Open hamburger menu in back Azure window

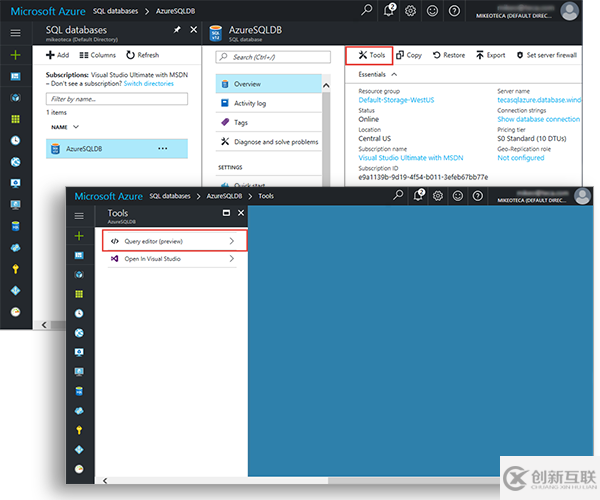click(15, 33)
